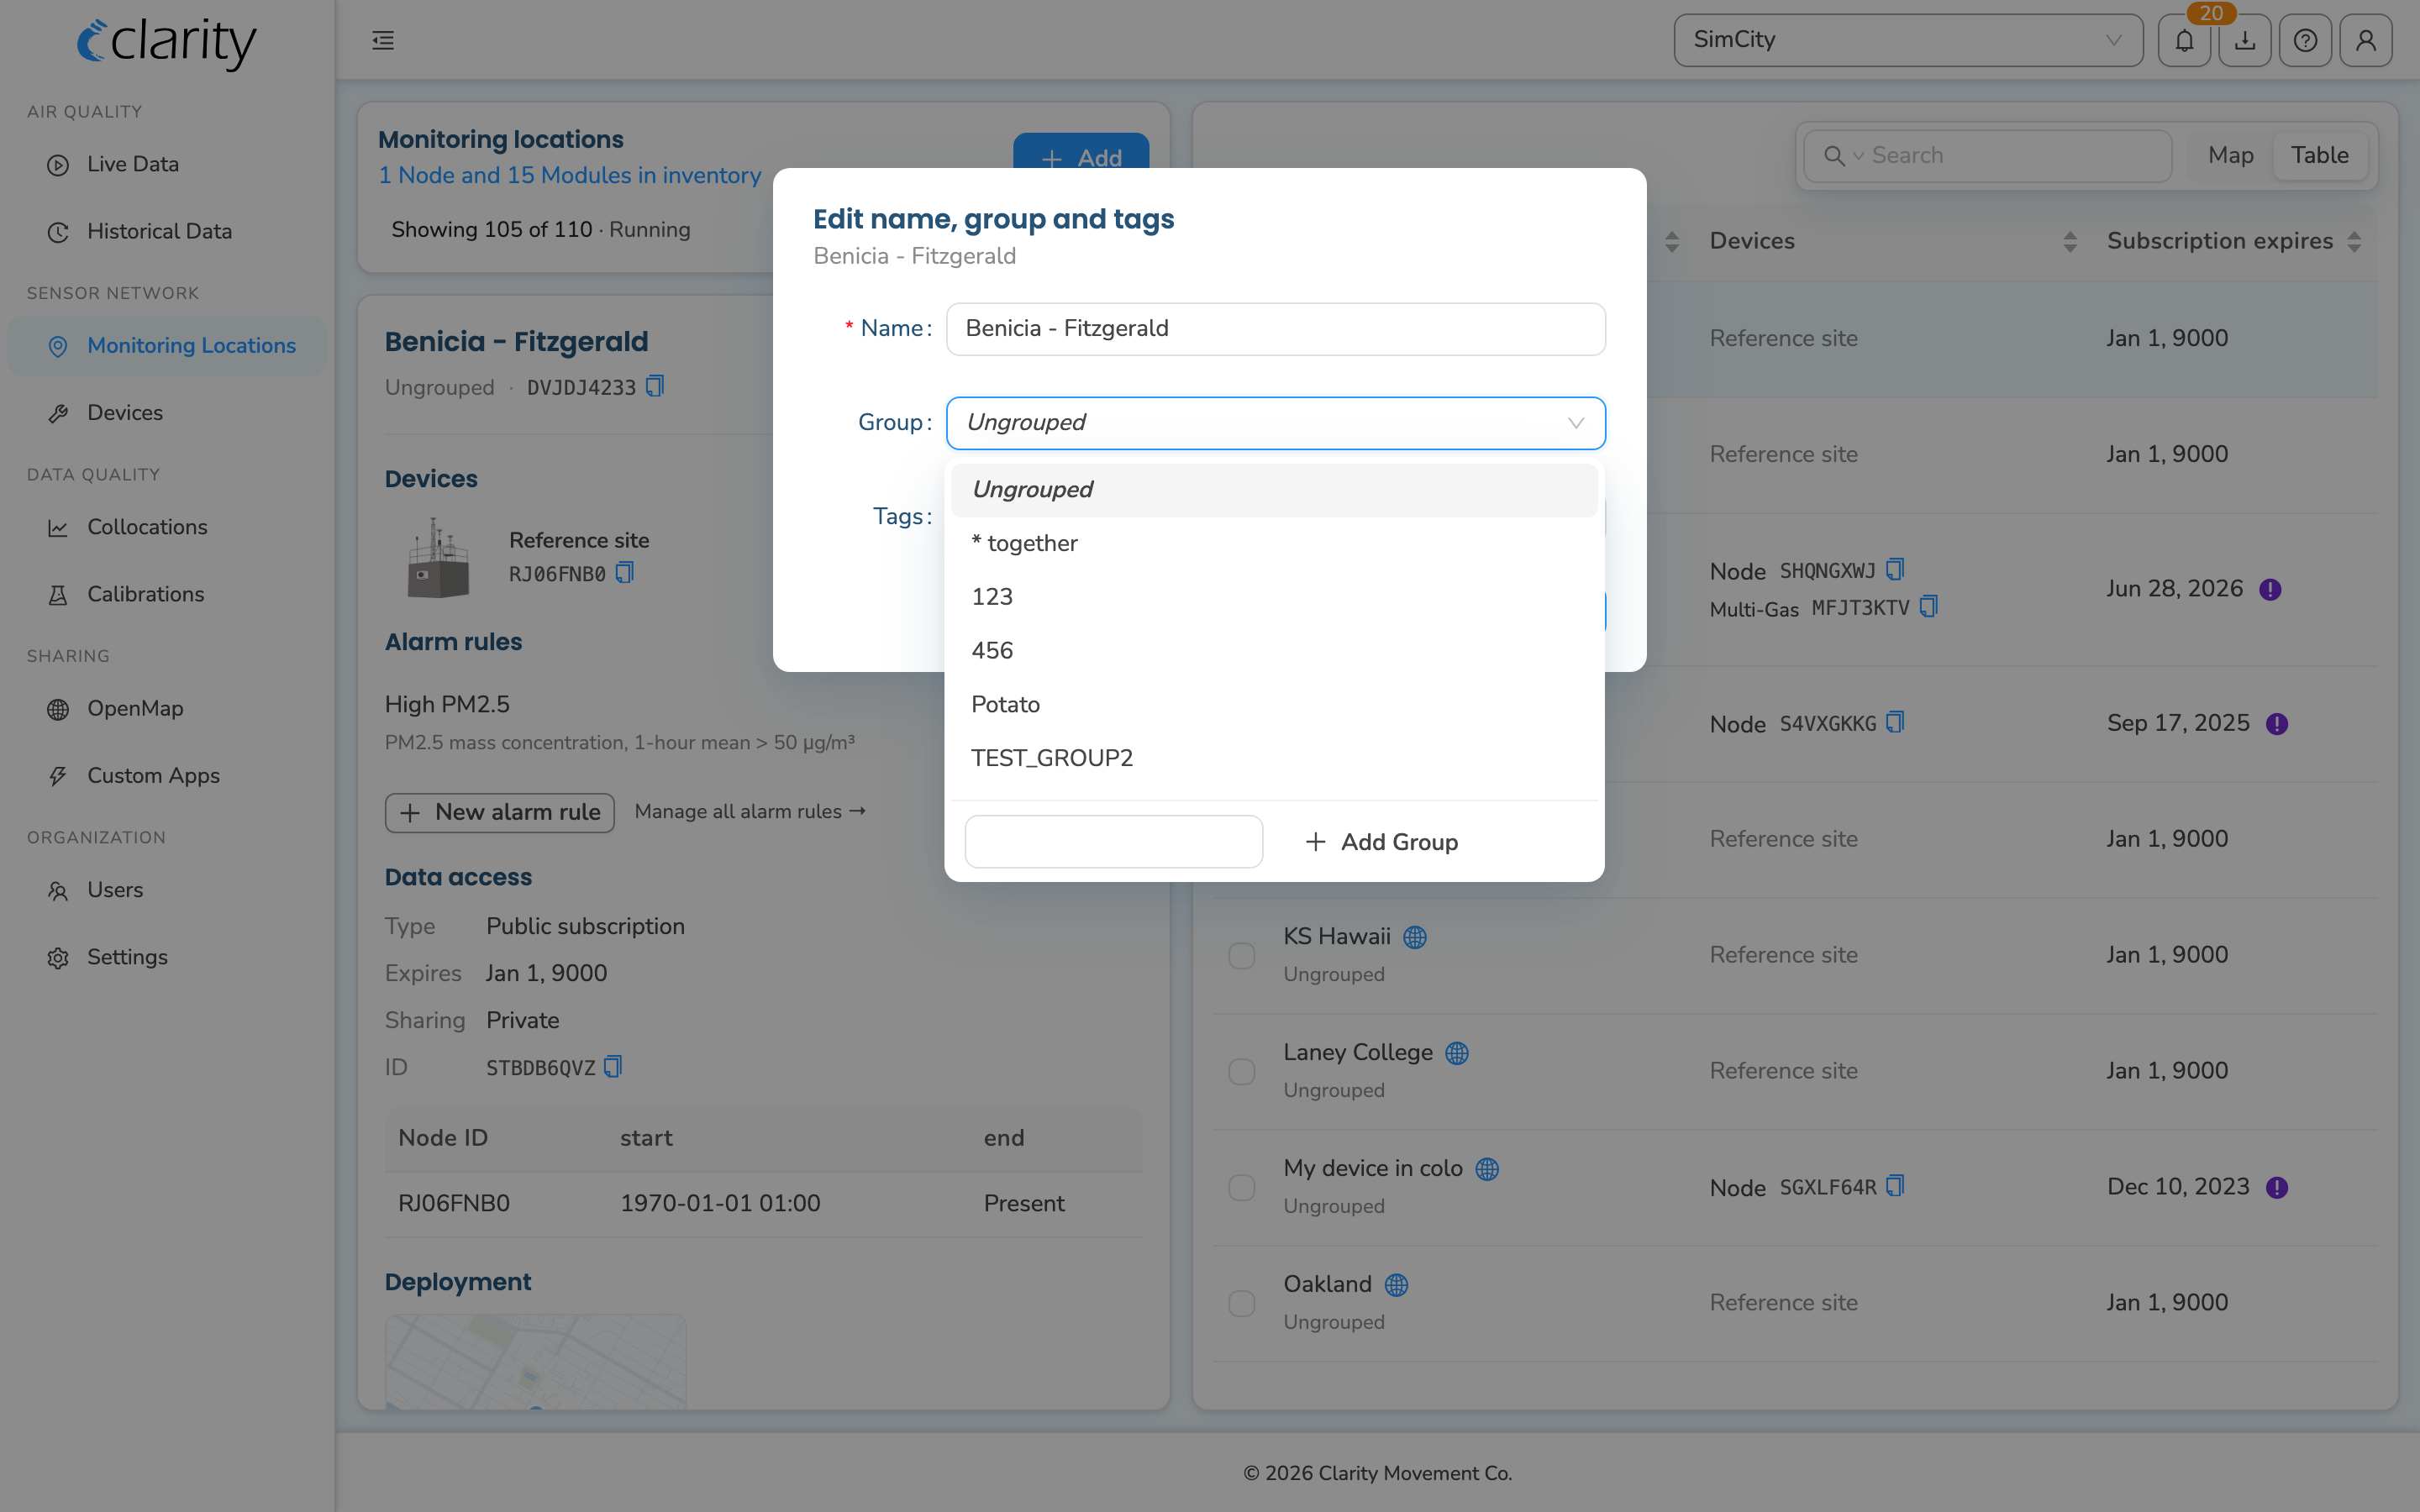
Task: Select the KS Hawaii row checkbox
Action: 1241,955
